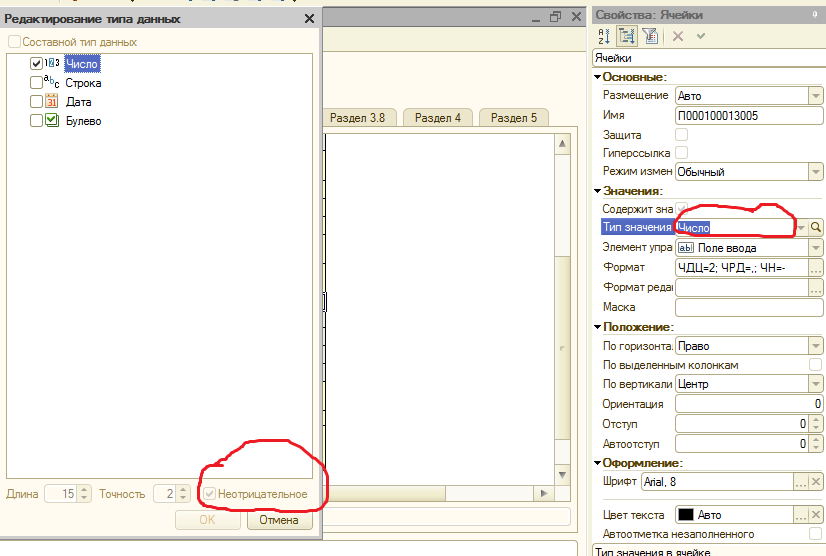Check the Строка type checkbox
This screenshot has width=826, height=556.
[x=37, y=83]
